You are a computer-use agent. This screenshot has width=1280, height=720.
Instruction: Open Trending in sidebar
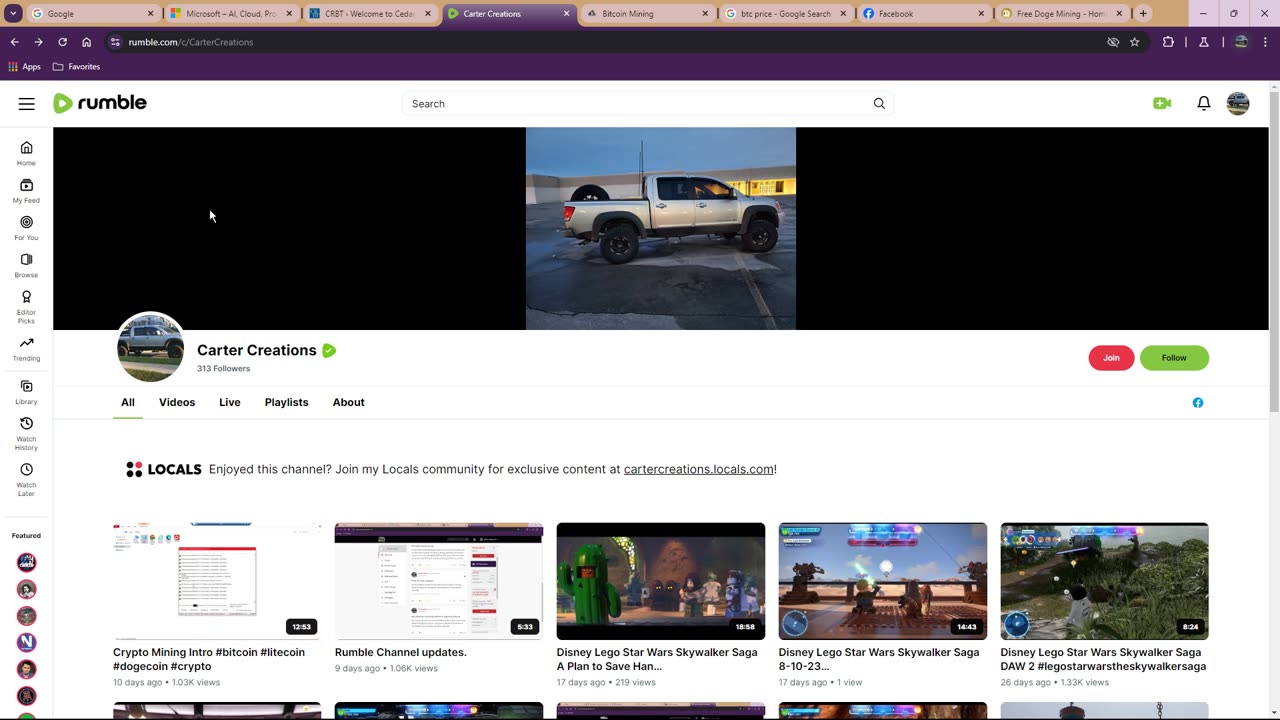pos(26,349)
